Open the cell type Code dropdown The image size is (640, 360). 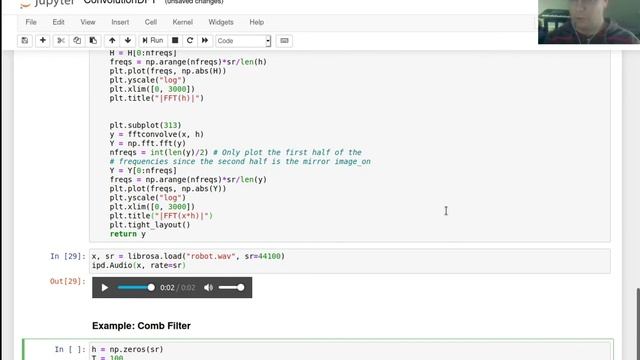[243, 41]
